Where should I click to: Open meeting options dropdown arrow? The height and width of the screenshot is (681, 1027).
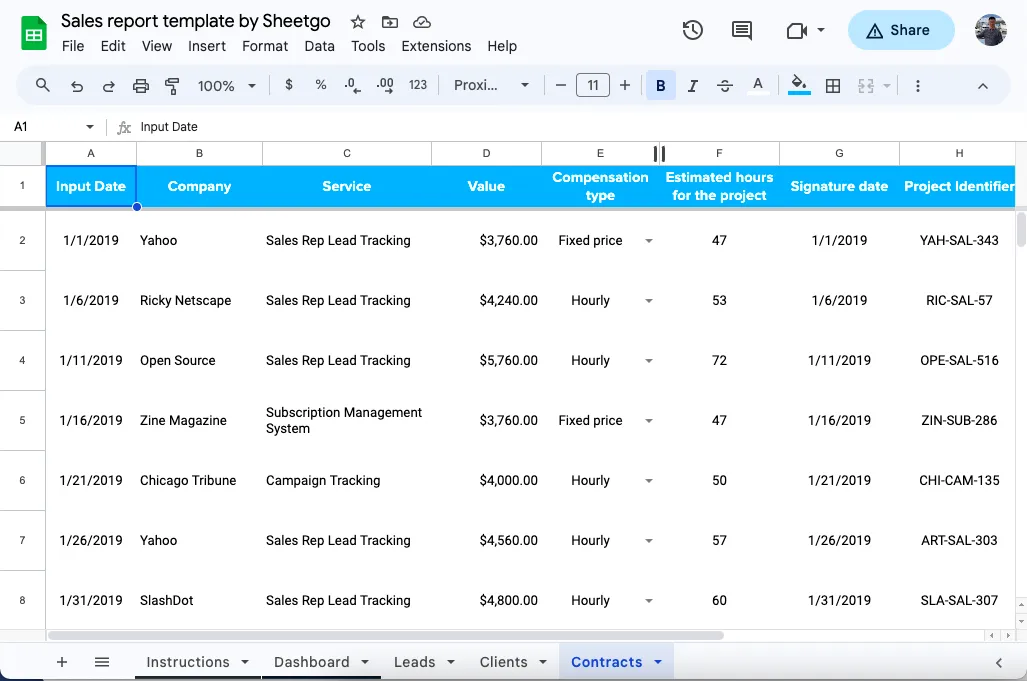tap(821, 30)
